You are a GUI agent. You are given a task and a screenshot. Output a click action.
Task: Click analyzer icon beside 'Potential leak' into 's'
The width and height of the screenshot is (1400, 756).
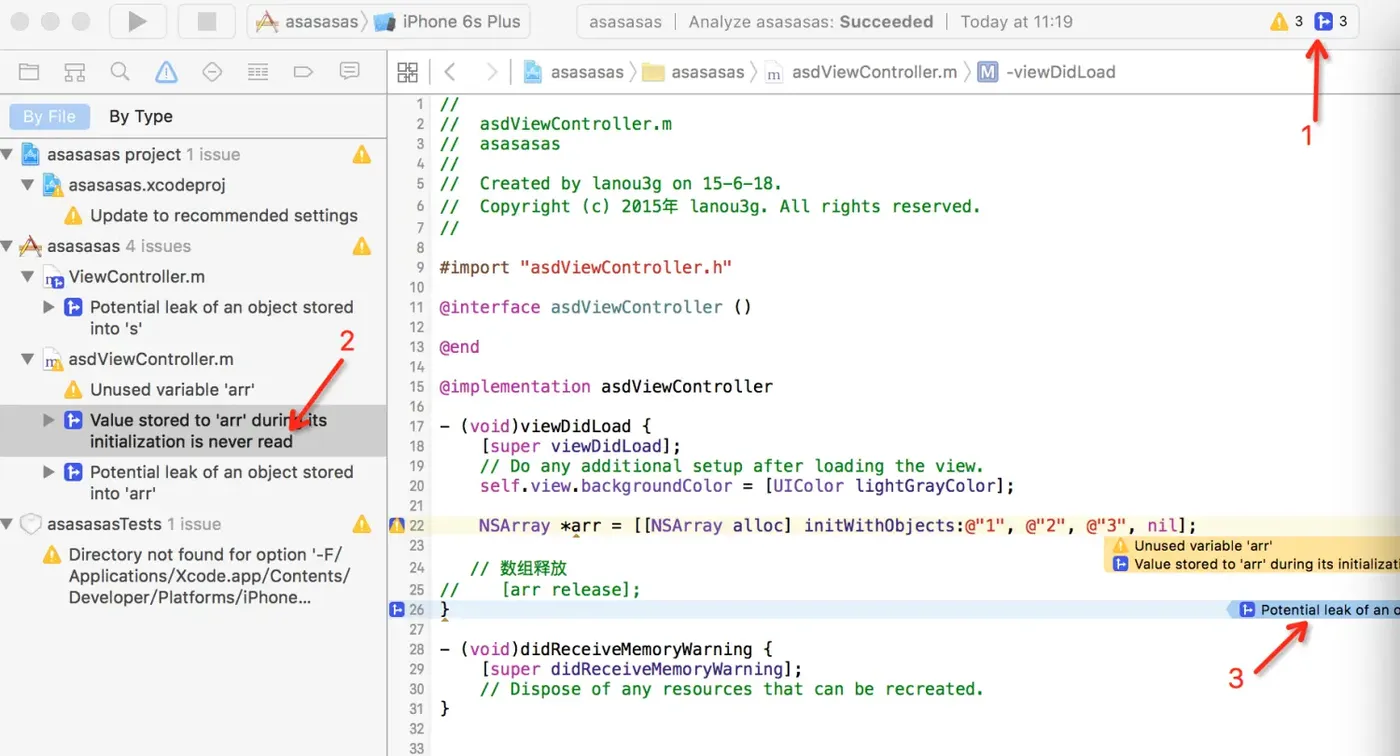tap(73, 307)
